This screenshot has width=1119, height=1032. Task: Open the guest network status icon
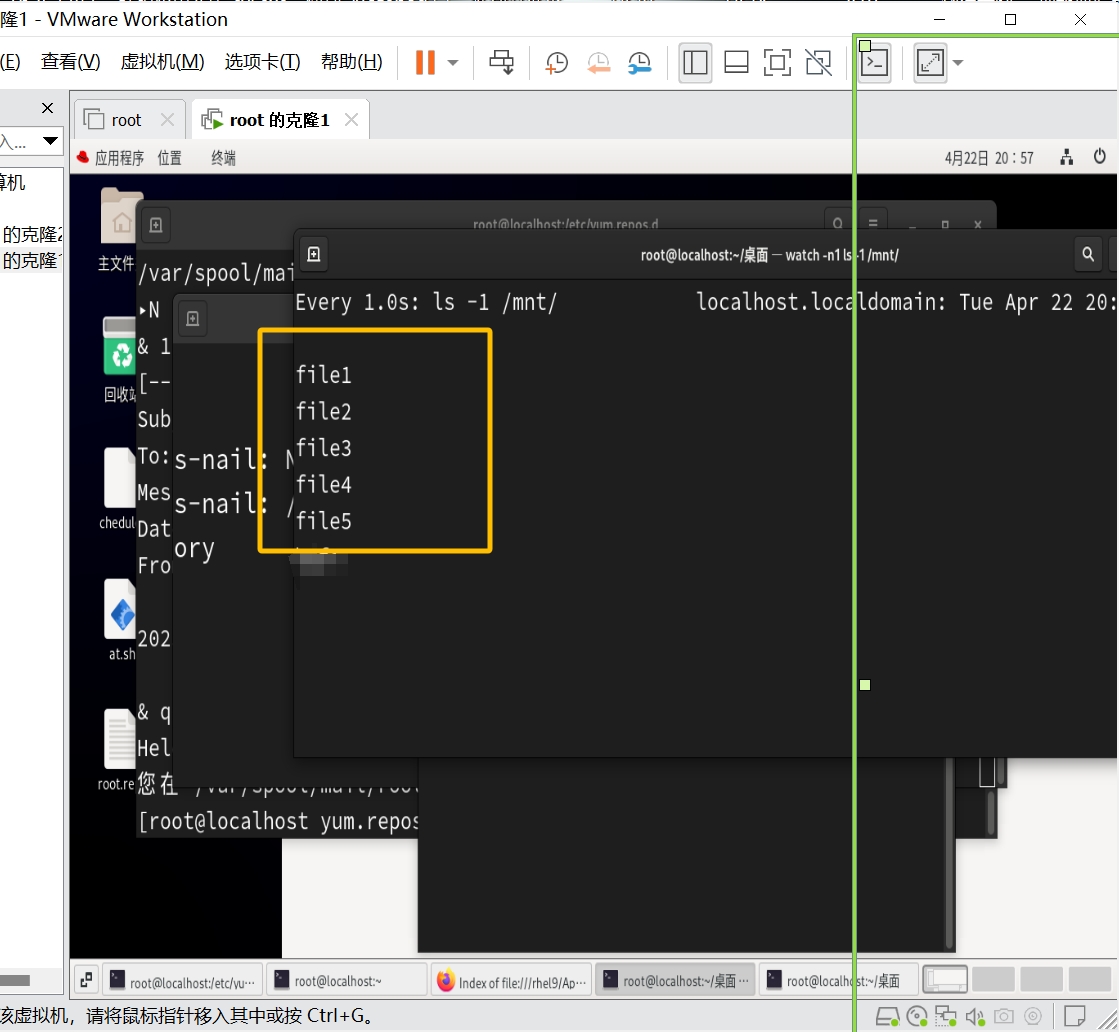pyautogui.click(x=1066, y=157)
